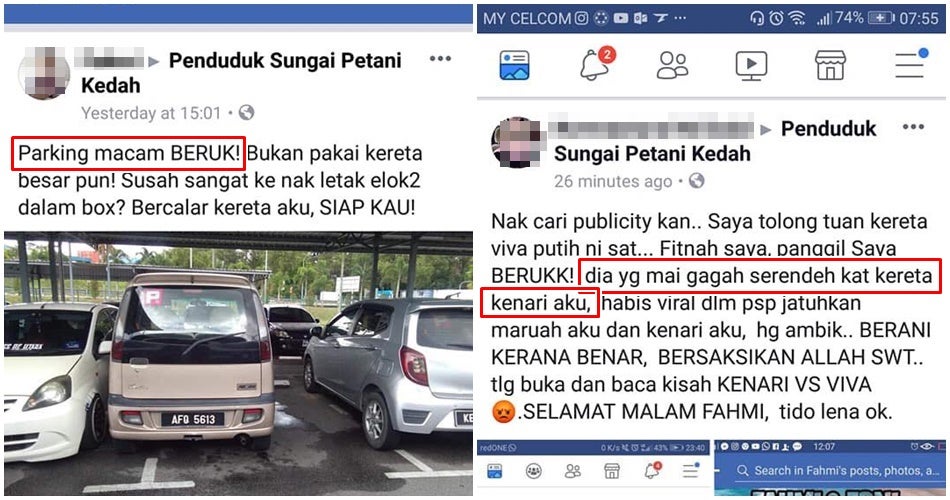Open the right poster's profile picture

click(516, 142)
